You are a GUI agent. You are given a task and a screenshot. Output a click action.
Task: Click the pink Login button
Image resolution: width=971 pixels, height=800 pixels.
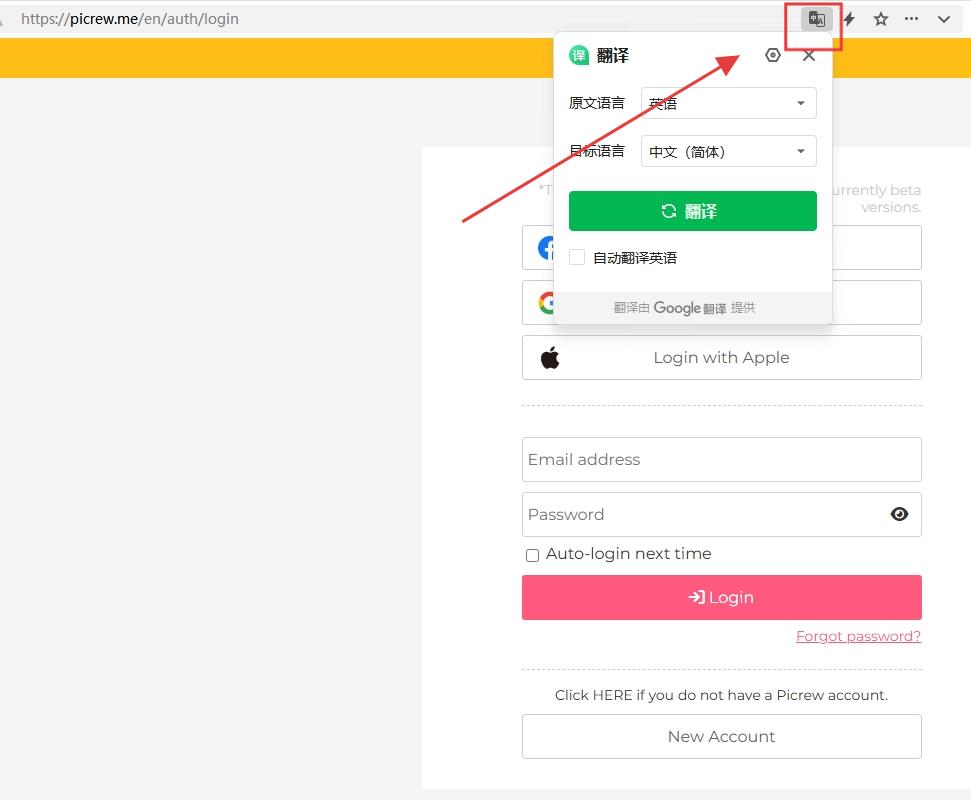[x=722, y=598]
